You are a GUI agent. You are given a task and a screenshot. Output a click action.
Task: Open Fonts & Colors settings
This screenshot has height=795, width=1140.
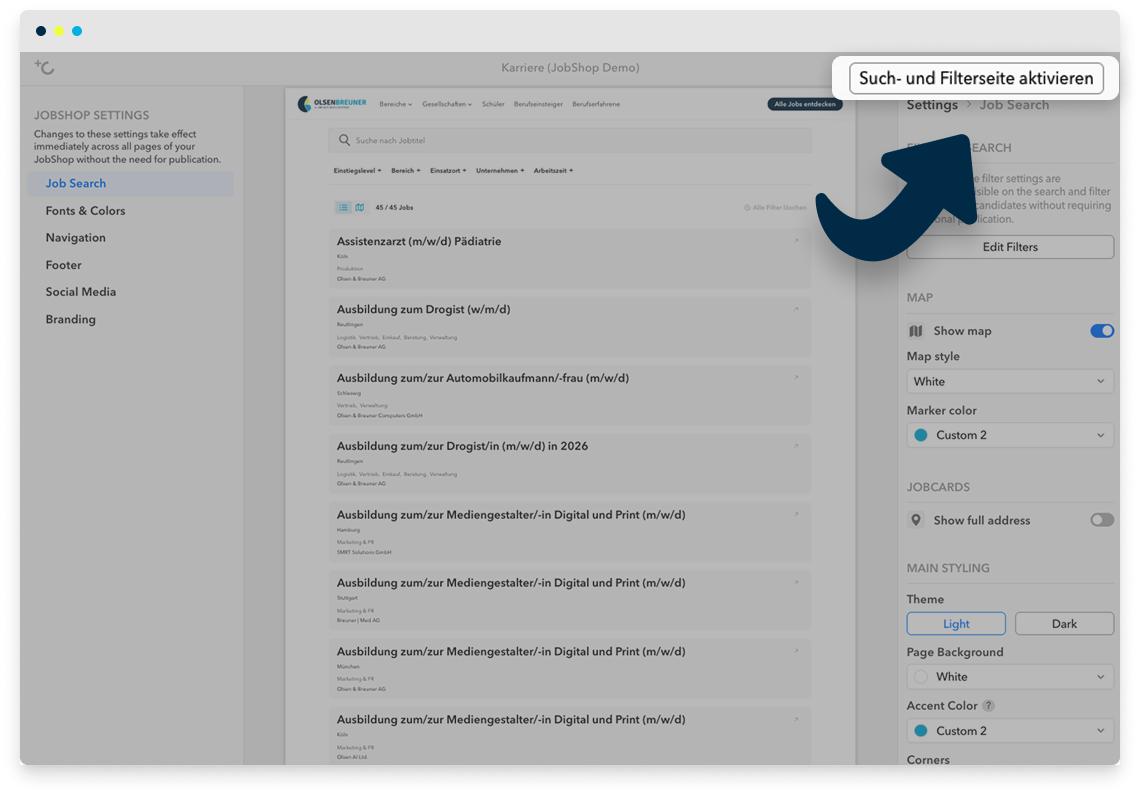85,210
